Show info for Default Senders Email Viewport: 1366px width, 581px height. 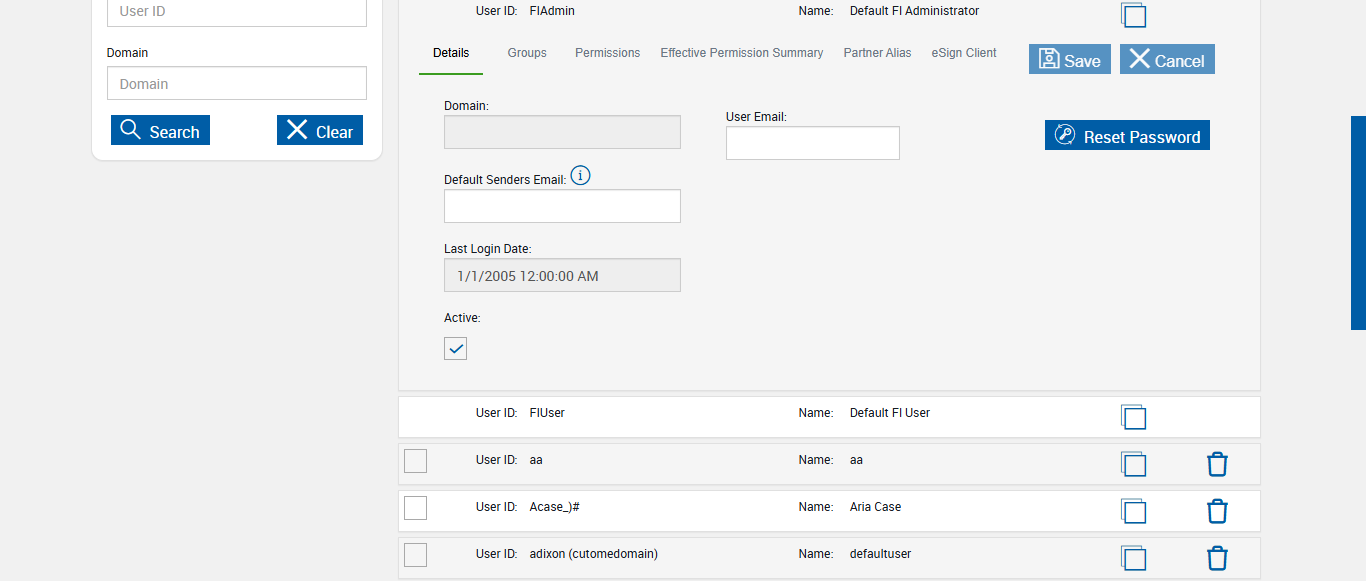pos(580,176)
